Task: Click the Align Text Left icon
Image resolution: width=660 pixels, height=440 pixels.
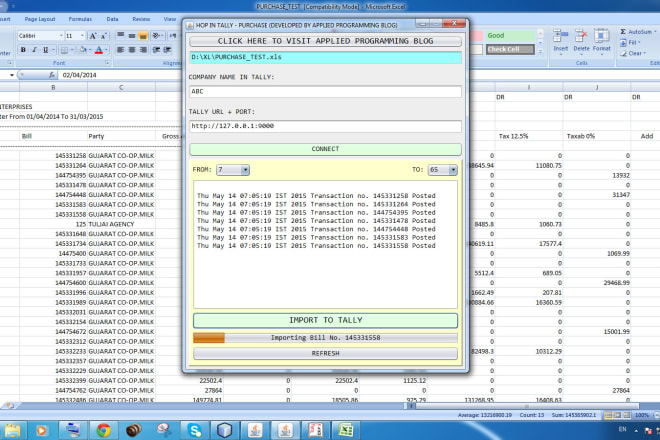Action: pyautogui.click(x=120, y=50)
